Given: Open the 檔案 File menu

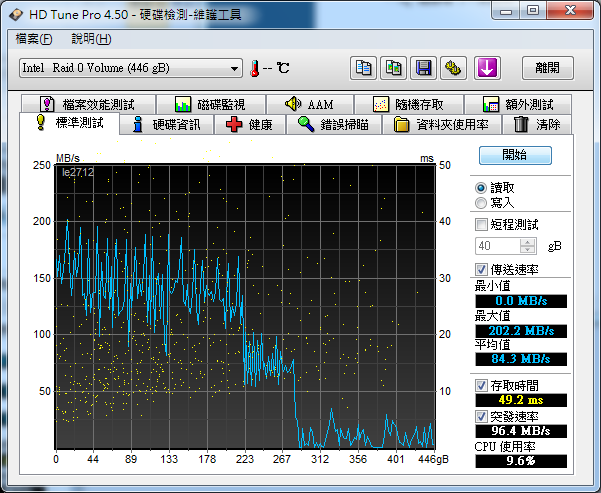Looking at the screenshot, I should [x=34, y=39].
